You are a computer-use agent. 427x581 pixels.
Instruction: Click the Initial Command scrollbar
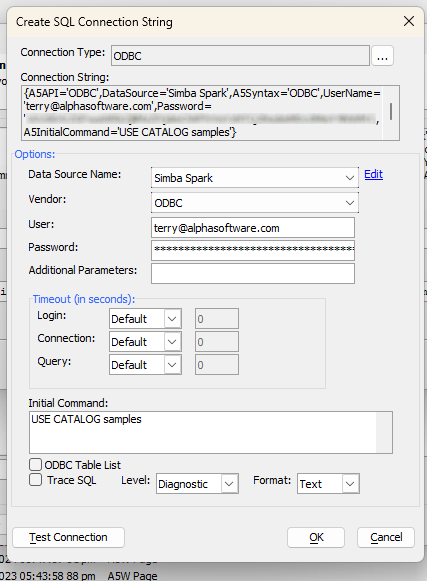click(384, 432)
